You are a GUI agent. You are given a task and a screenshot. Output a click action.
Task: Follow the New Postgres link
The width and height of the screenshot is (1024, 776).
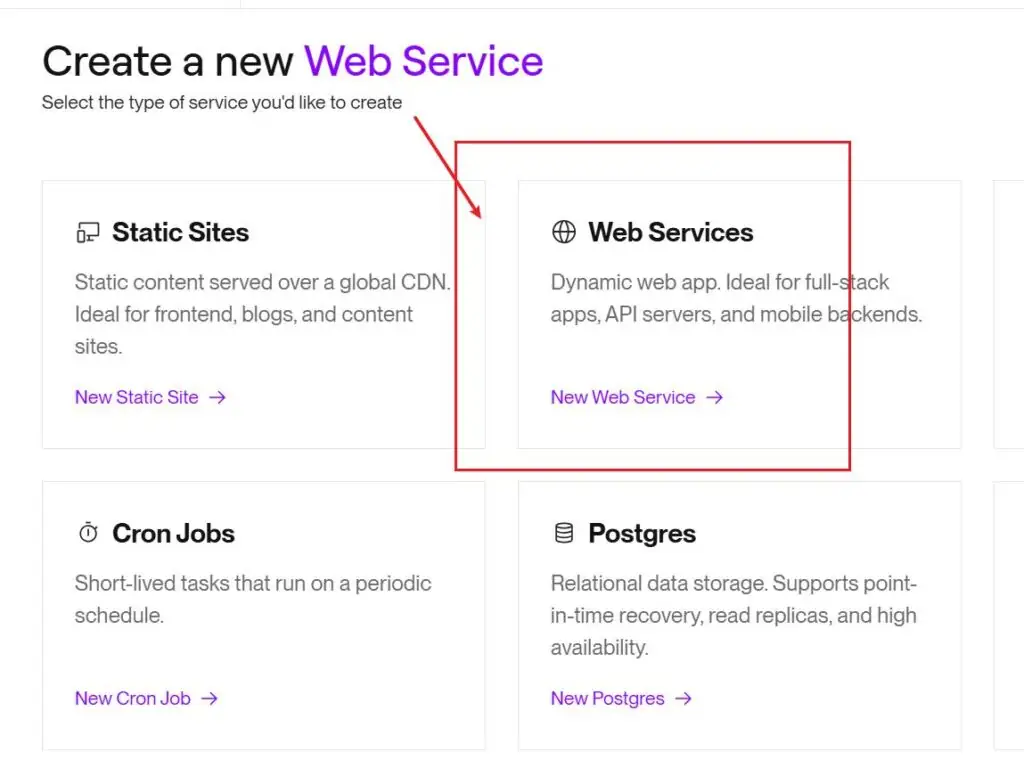(608, 699)
